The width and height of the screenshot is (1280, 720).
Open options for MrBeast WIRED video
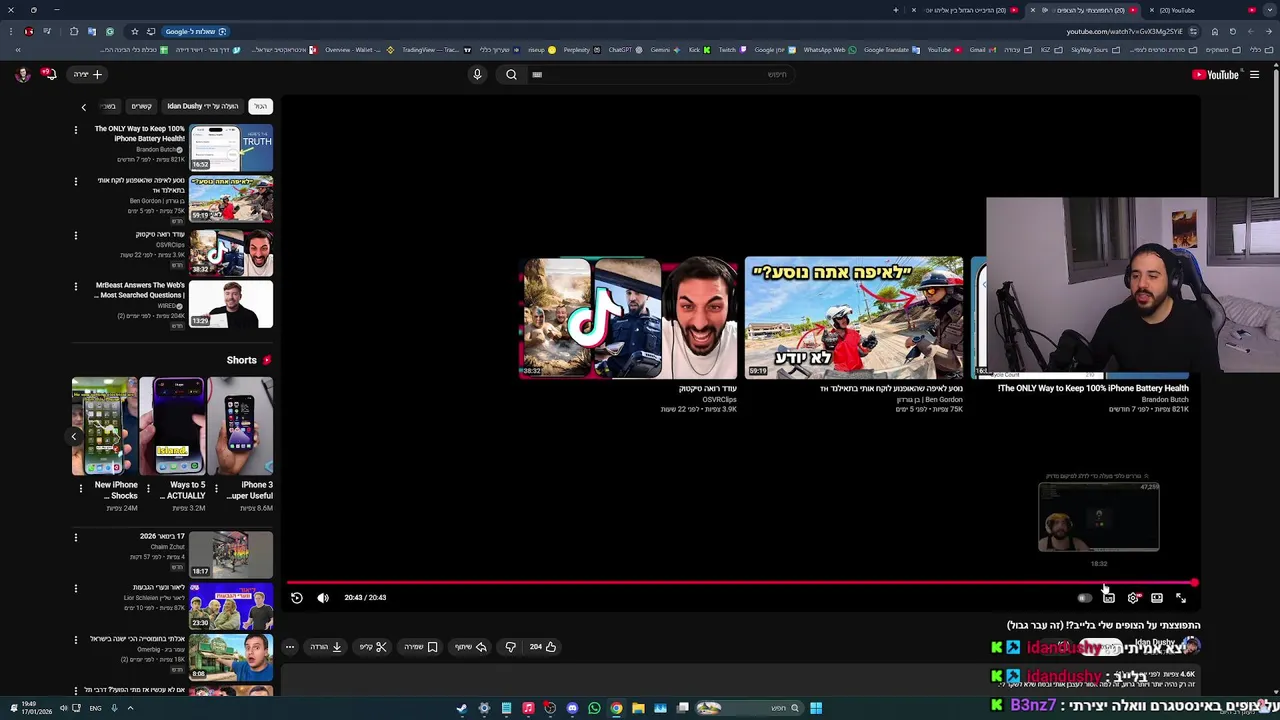pyautogui.click(x=75, y=287)
